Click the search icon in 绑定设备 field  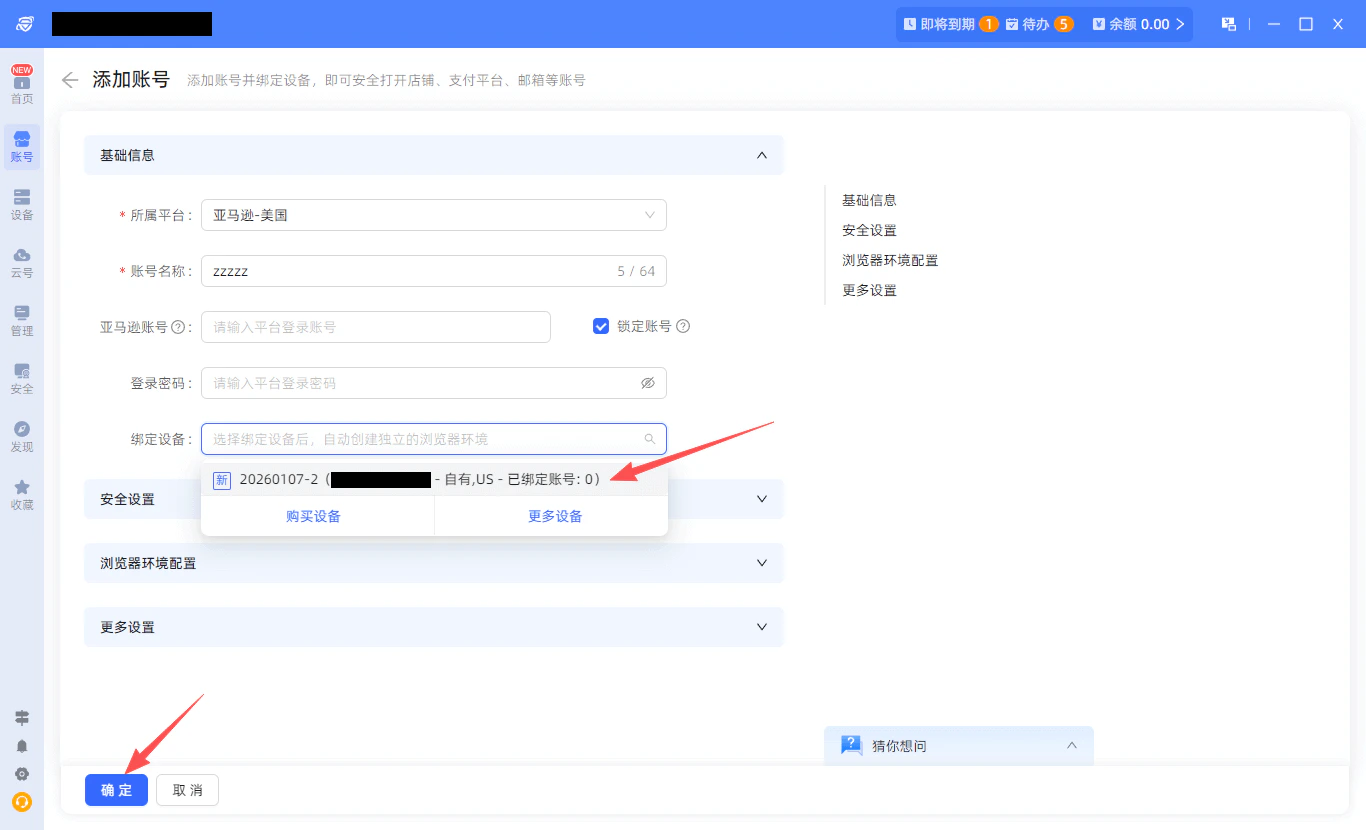pyautogui.click(x=649, y=439)
